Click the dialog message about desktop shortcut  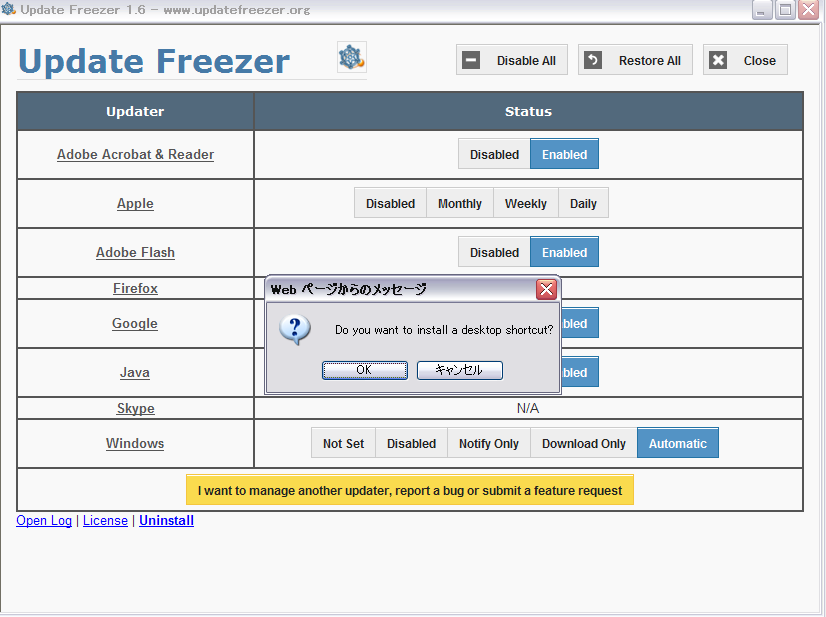[x=444, y=330]
